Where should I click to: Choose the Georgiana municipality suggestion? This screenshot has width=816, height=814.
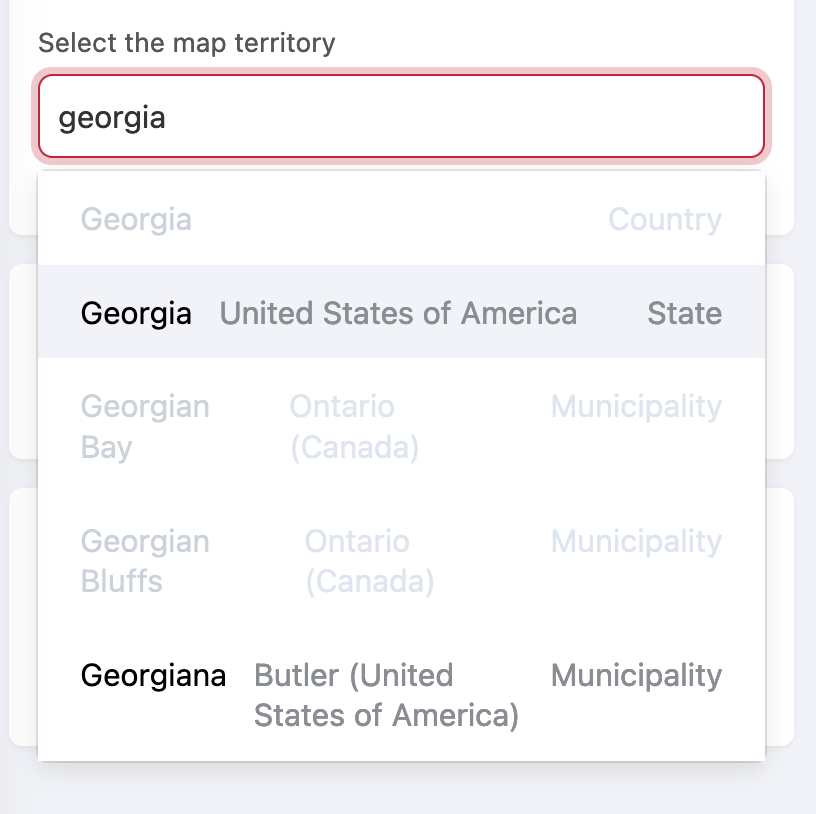(400, 695)
